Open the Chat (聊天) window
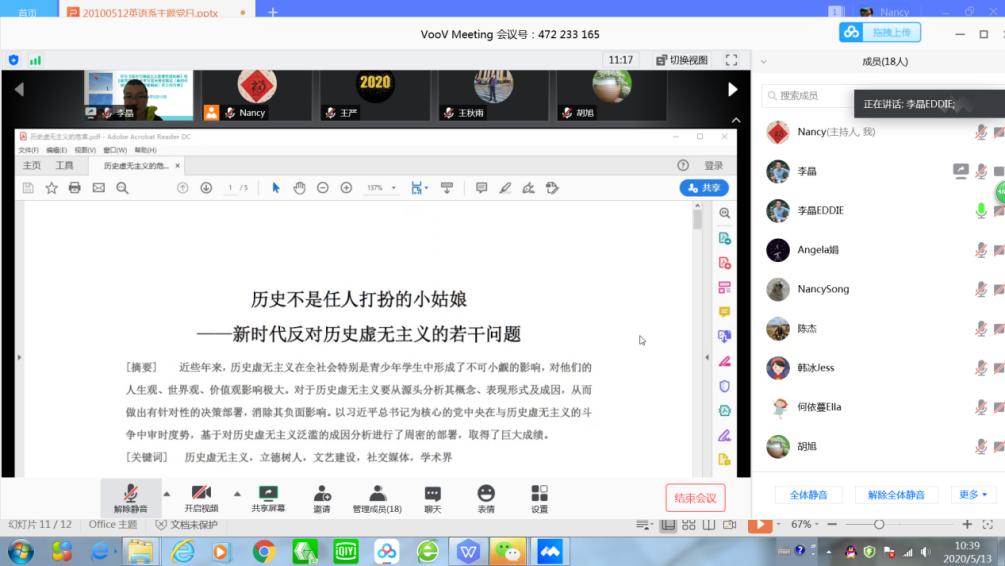Image resolution: width=1005 pixels, height=566 pixels. (432, 494)
